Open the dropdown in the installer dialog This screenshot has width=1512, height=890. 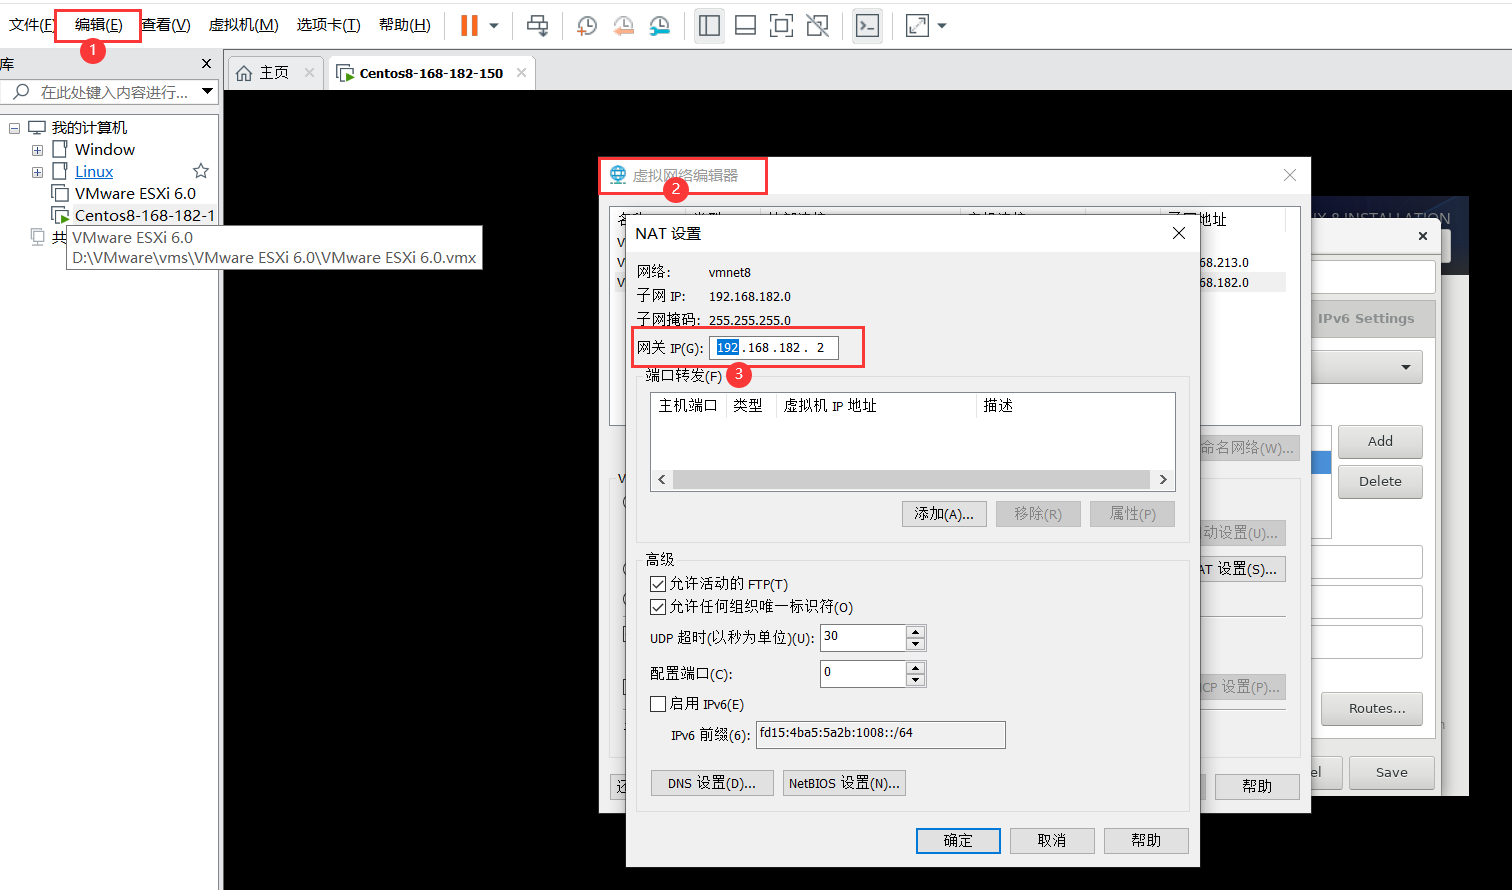click(1405, 367)
